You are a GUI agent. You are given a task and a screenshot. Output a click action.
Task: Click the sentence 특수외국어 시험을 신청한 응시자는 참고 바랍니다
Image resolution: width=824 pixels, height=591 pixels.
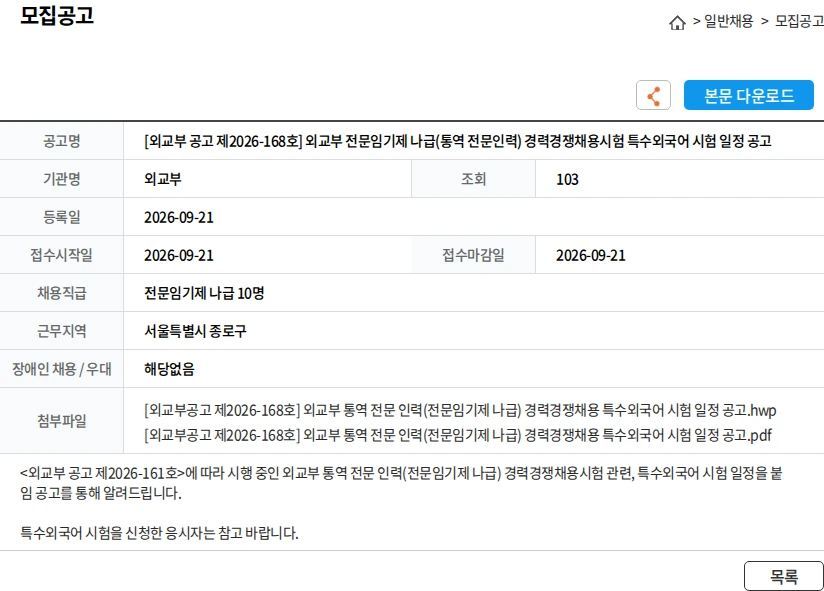[x=159, y=533]
